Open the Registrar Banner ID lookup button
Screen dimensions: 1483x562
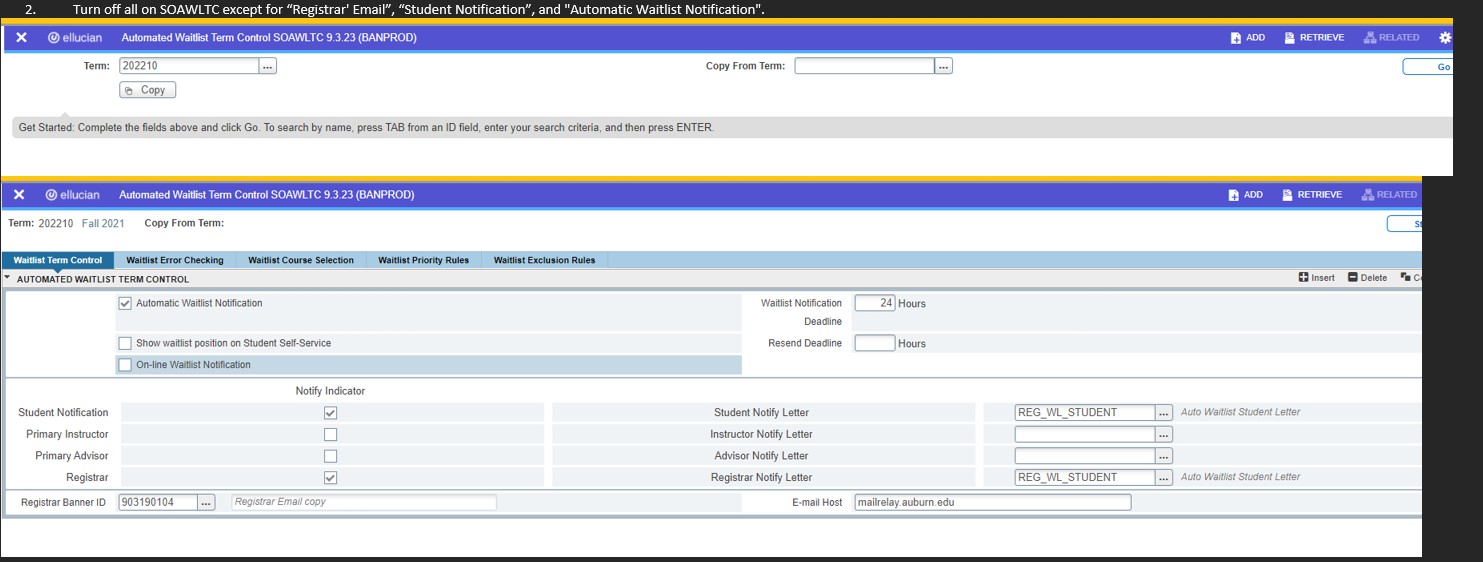[206, 502]
